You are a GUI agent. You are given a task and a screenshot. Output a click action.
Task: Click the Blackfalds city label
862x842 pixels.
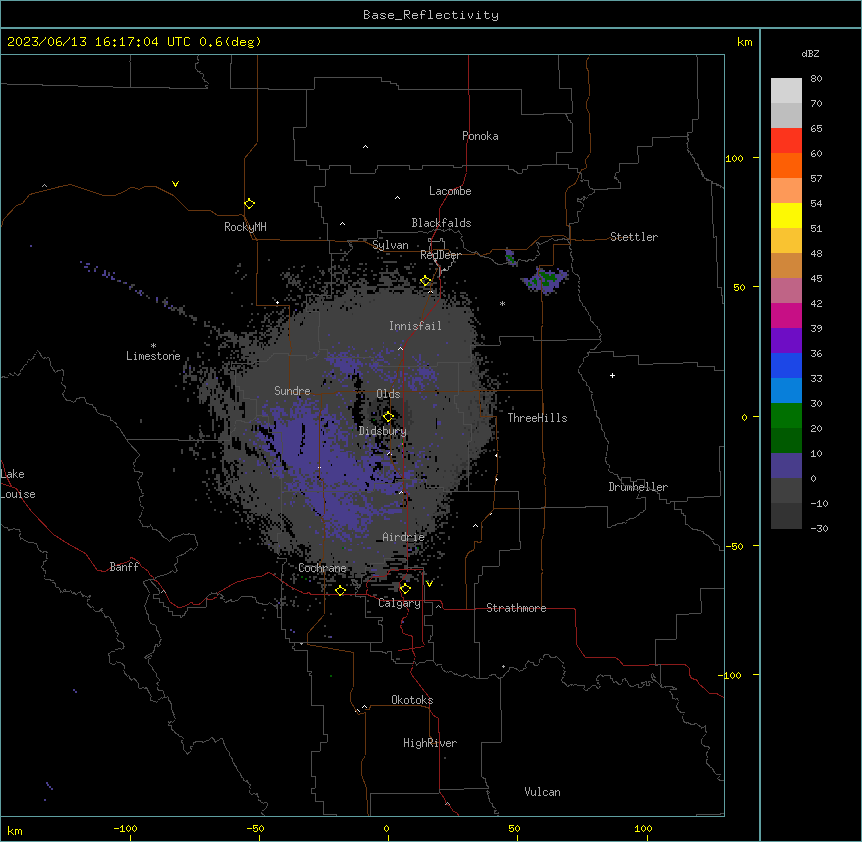441,223
